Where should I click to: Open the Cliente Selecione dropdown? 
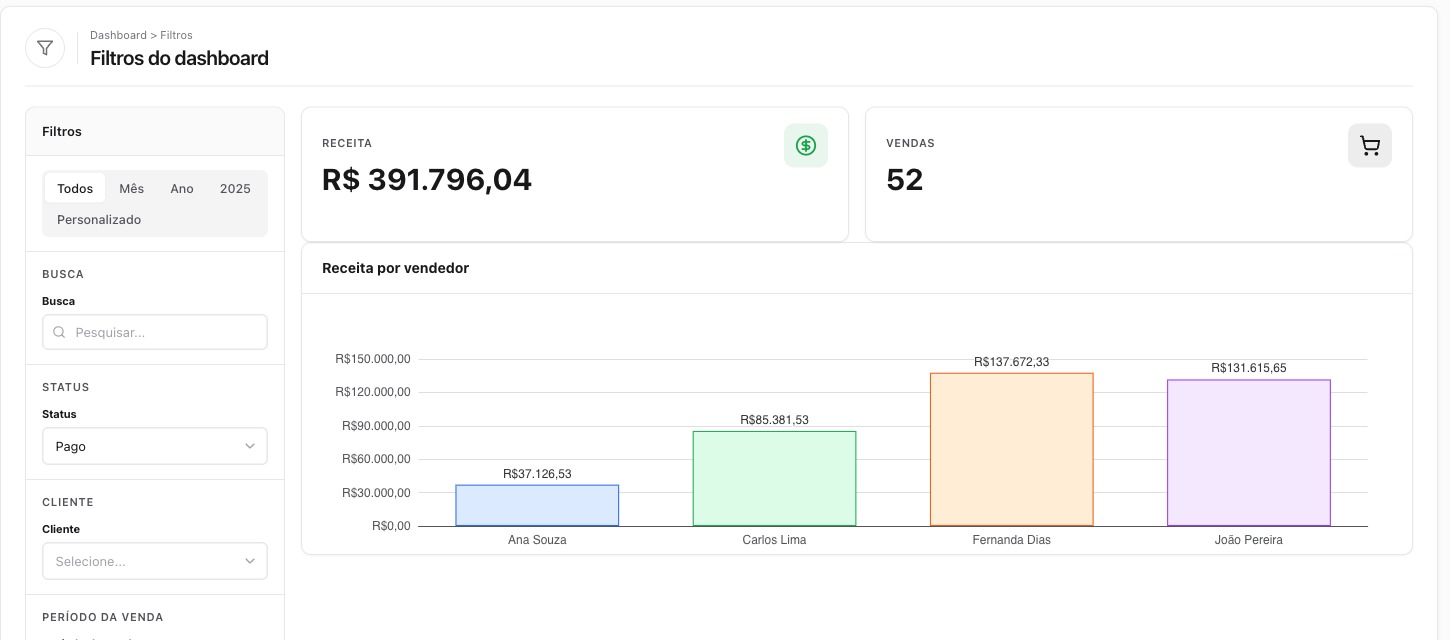[x=155, y=561]
